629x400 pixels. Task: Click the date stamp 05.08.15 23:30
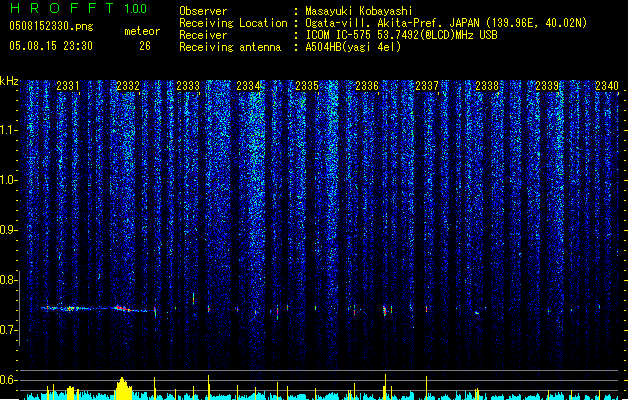point(51,46)
